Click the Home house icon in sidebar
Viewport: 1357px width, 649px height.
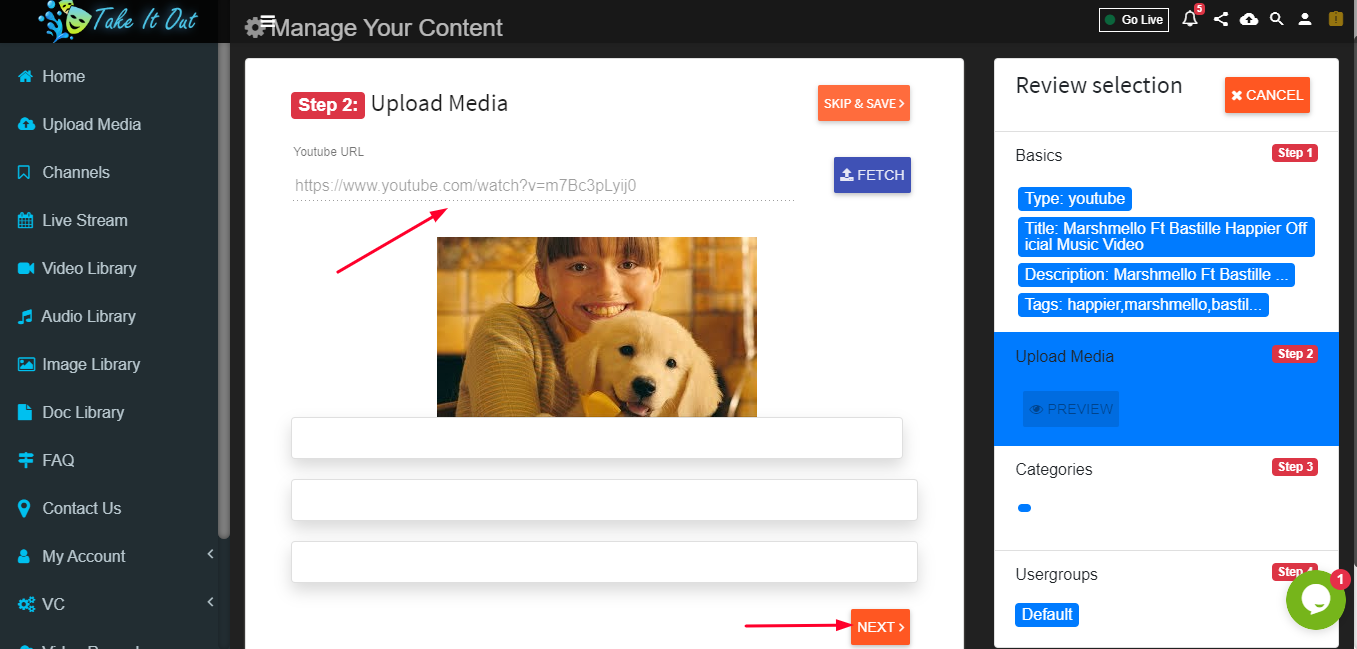click(26, 76)
